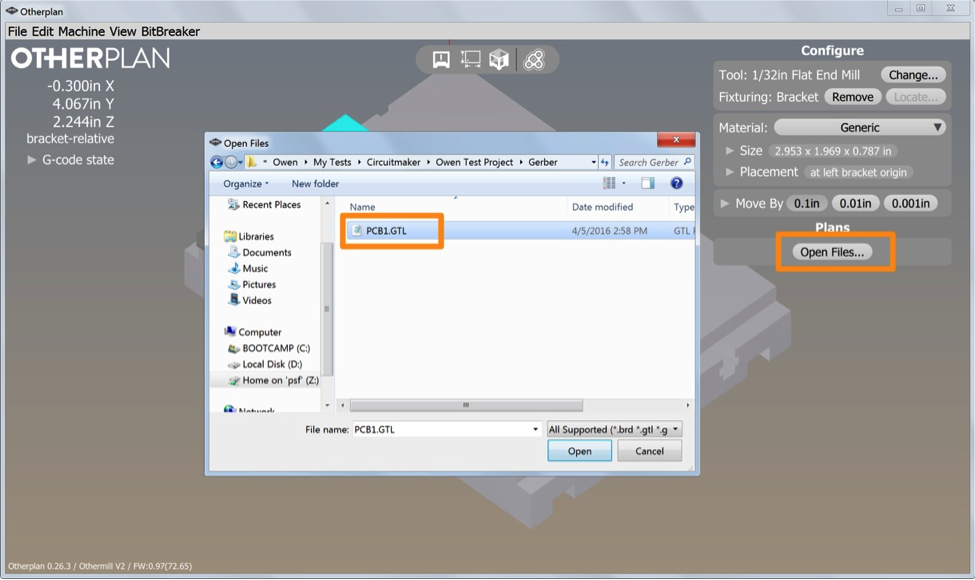Select Recent Places in the navigation pane

tap(264, 205)
